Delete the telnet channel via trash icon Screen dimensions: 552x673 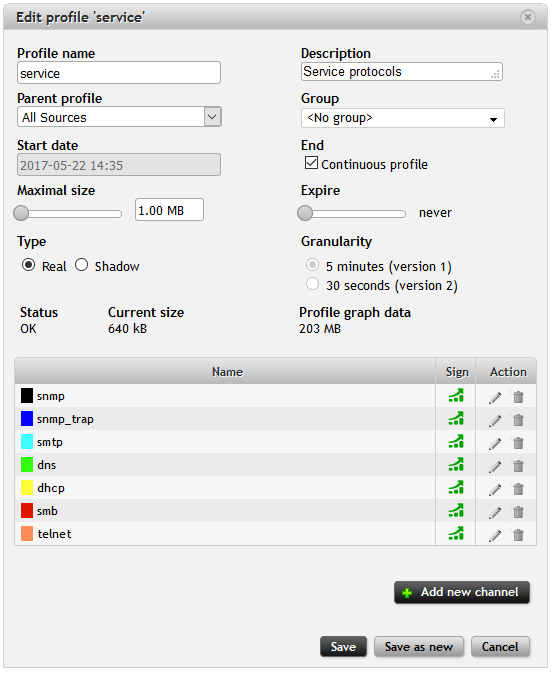tap(518, 535)
